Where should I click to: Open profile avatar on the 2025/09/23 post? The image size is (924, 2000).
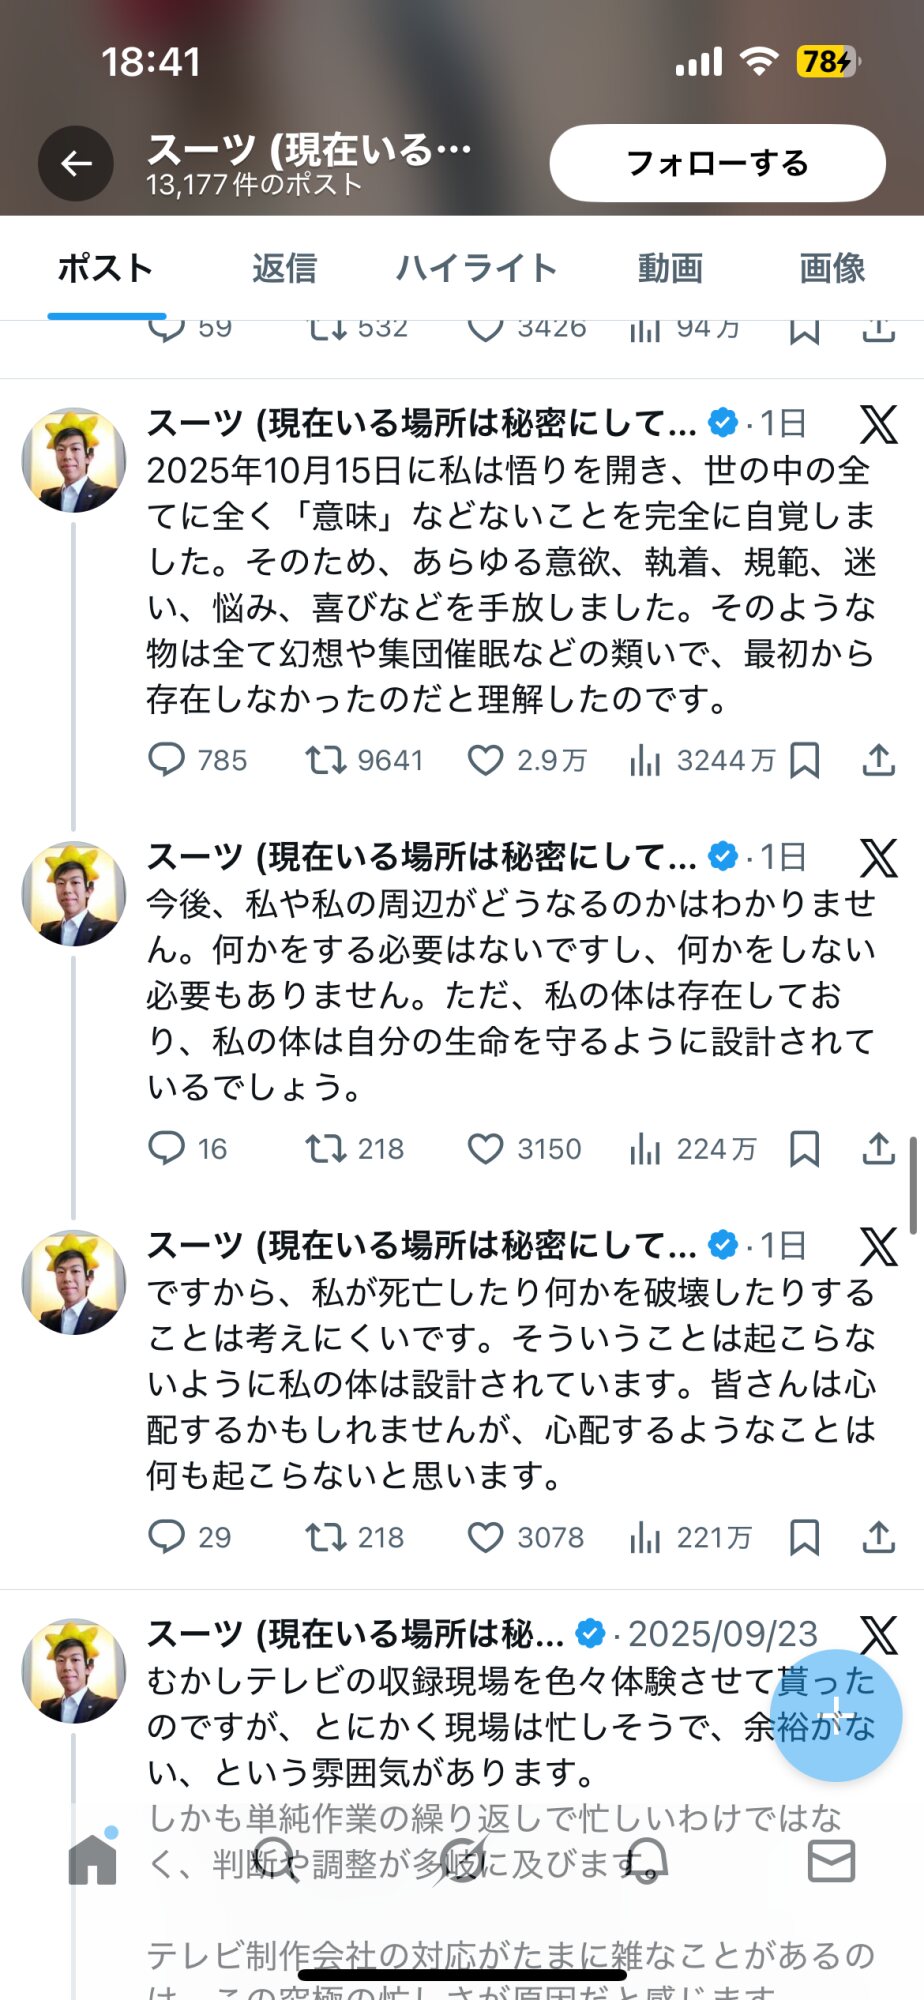coord(74,1671)
